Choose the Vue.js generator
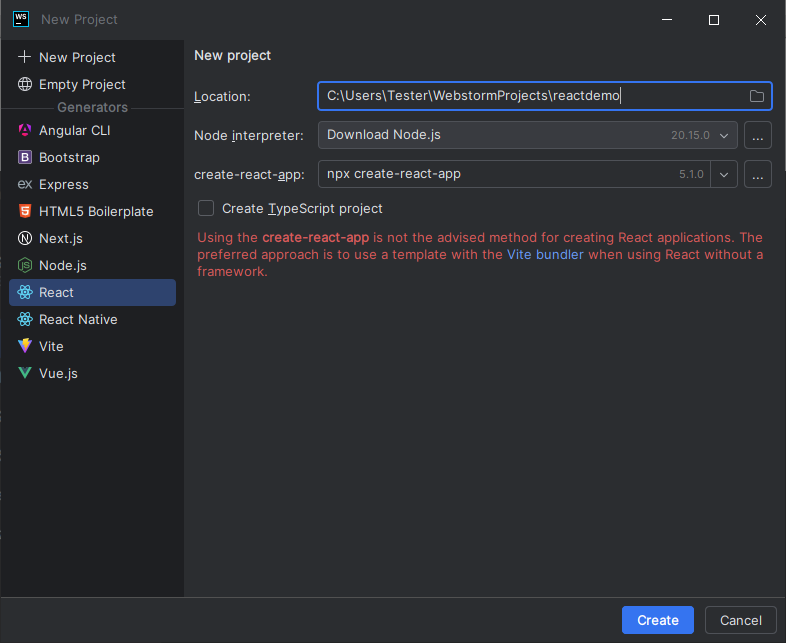 [93, 373]
